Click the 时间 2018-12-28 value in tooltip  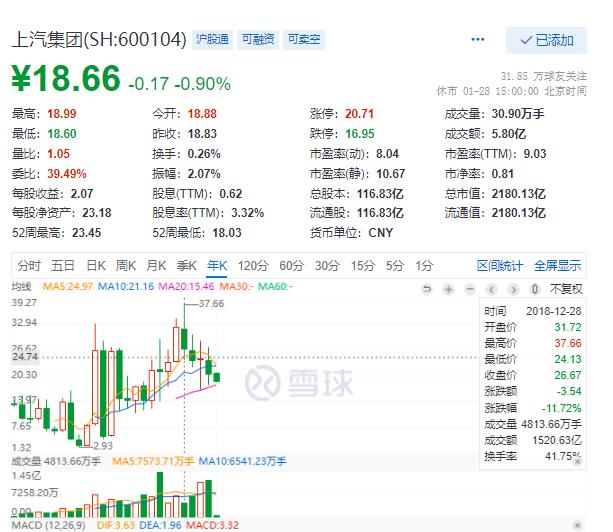[x=554, y=312]
